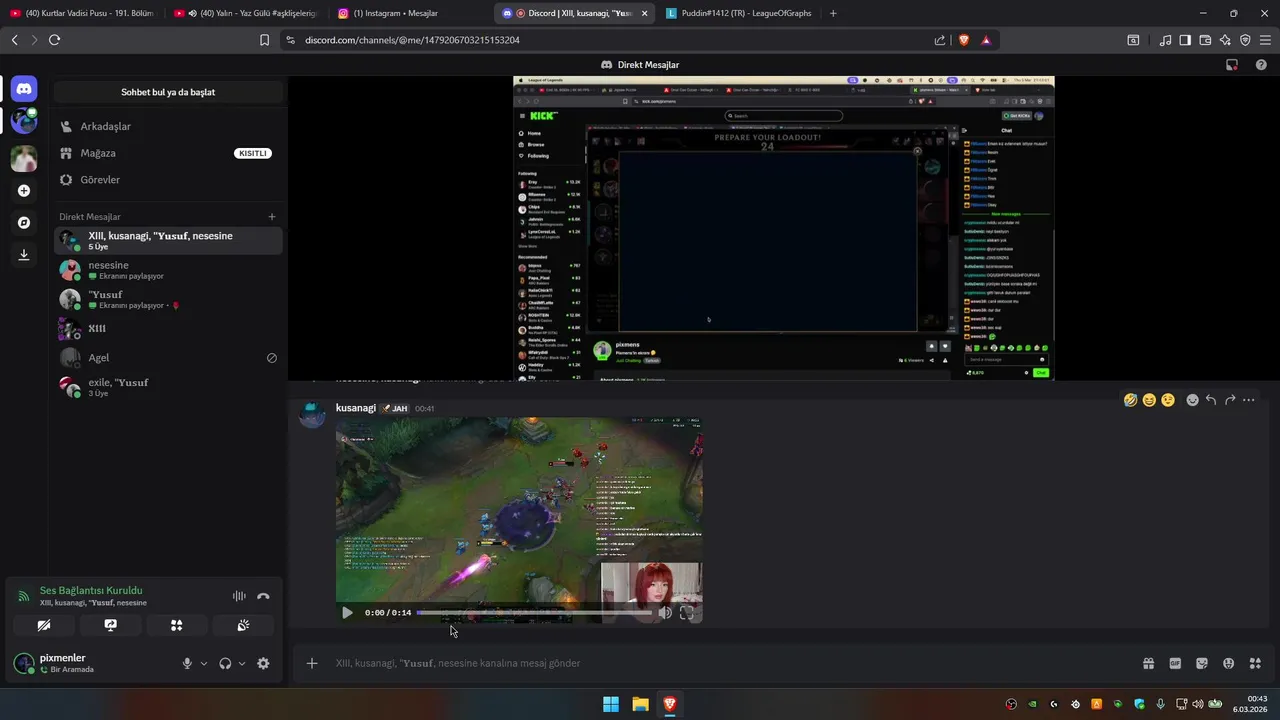Expand microphone input options arrow
1280x720 pixels.
coord(204,663)
